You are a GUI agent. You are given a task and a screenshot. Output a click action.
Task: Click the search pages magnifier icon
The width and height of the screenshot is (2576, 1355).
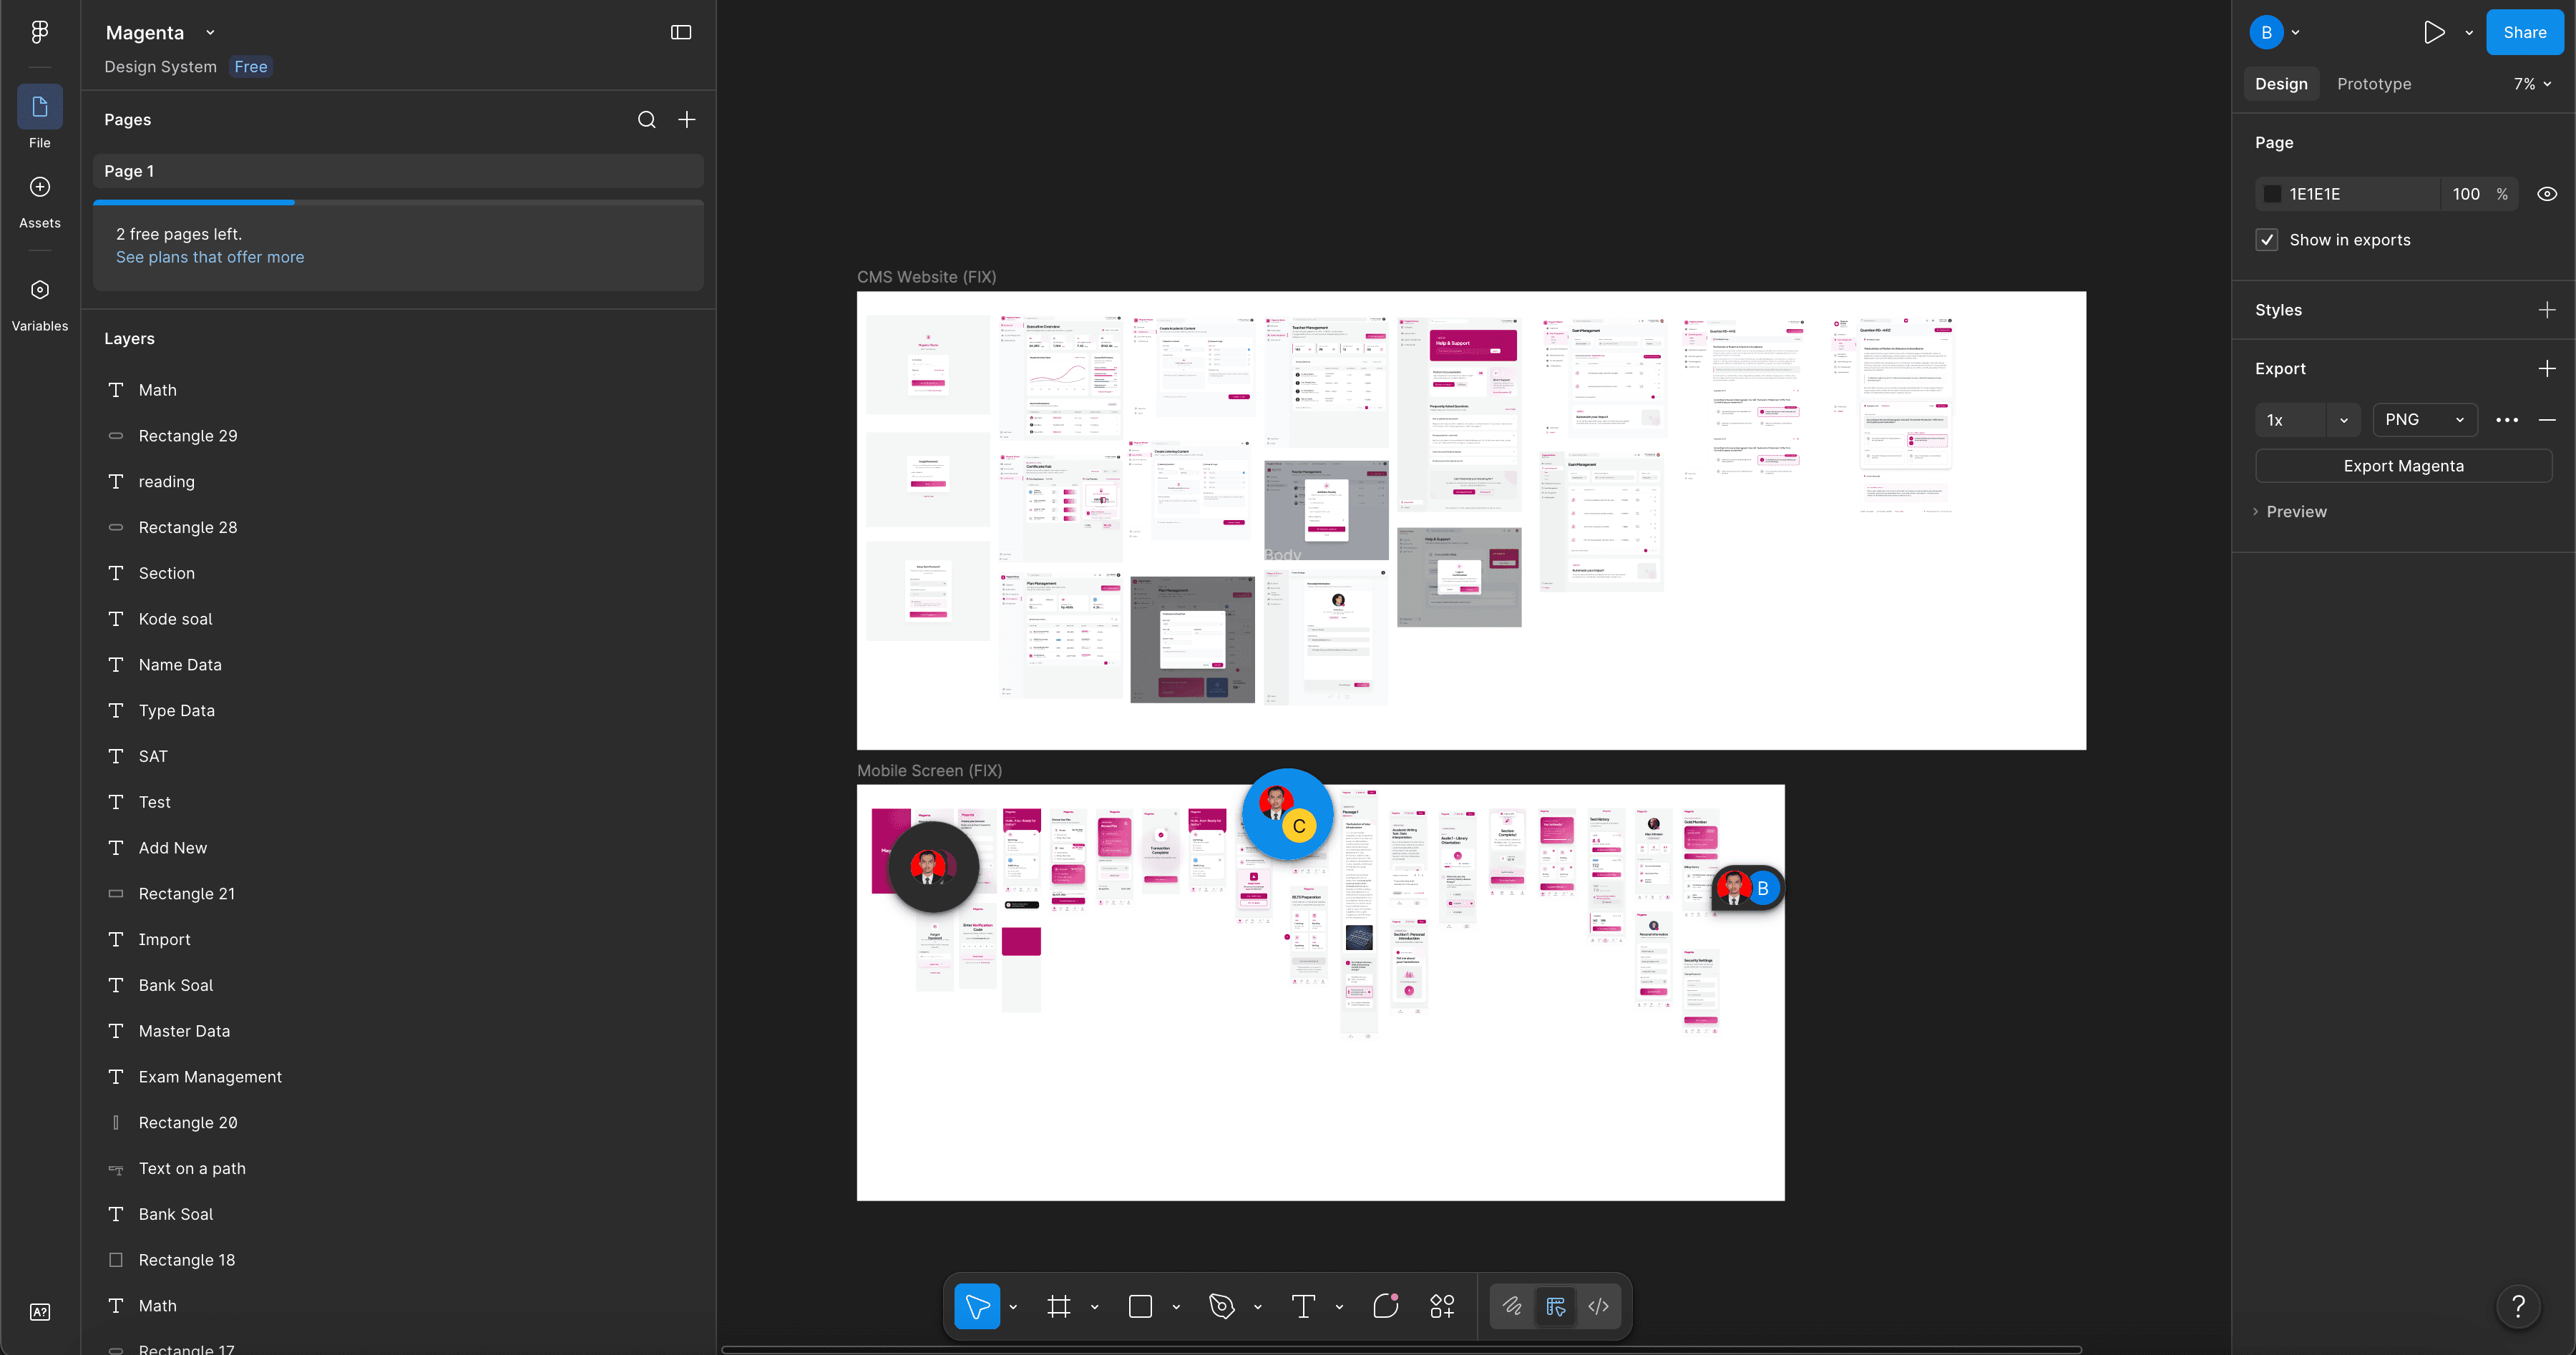click(647, 120)
